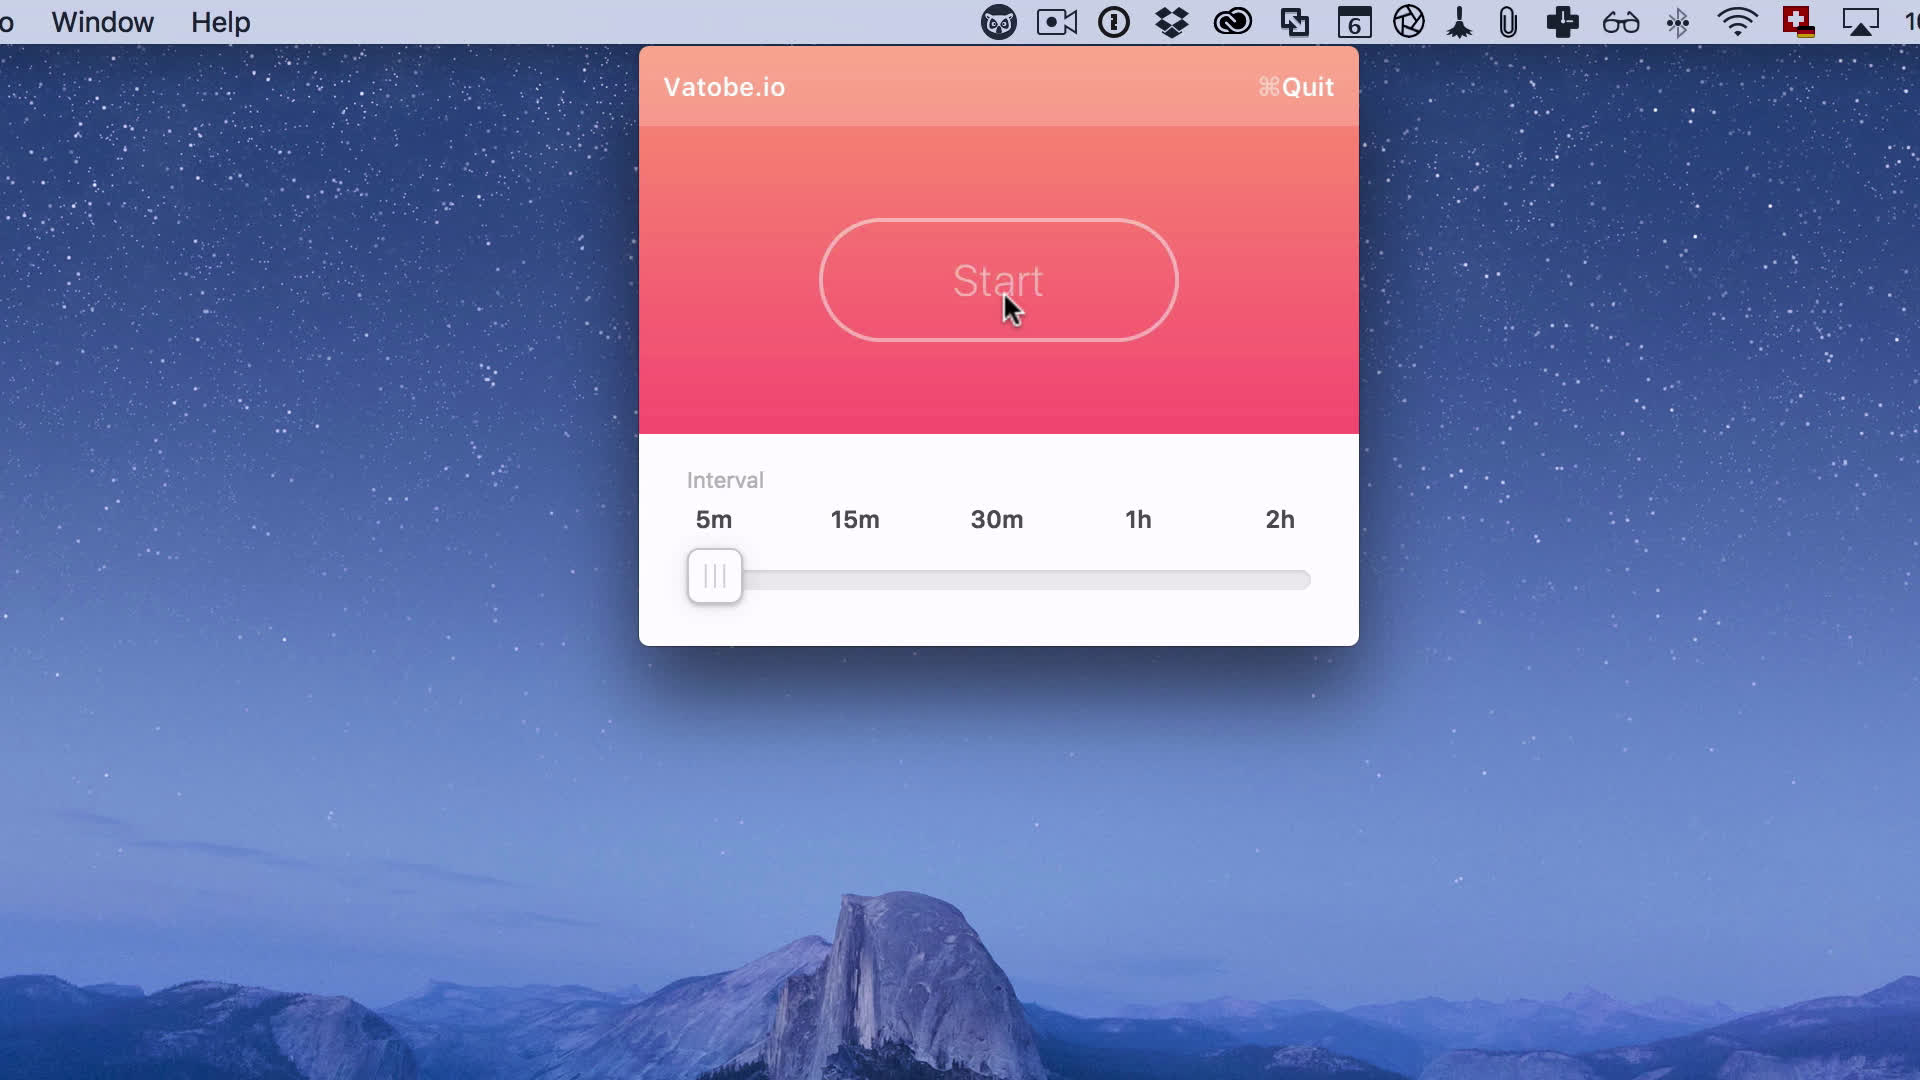Click the camera aperture menu bar icon
Image resolution: width=1920 pixels, height=1080 pixels.
point(1408,22)
